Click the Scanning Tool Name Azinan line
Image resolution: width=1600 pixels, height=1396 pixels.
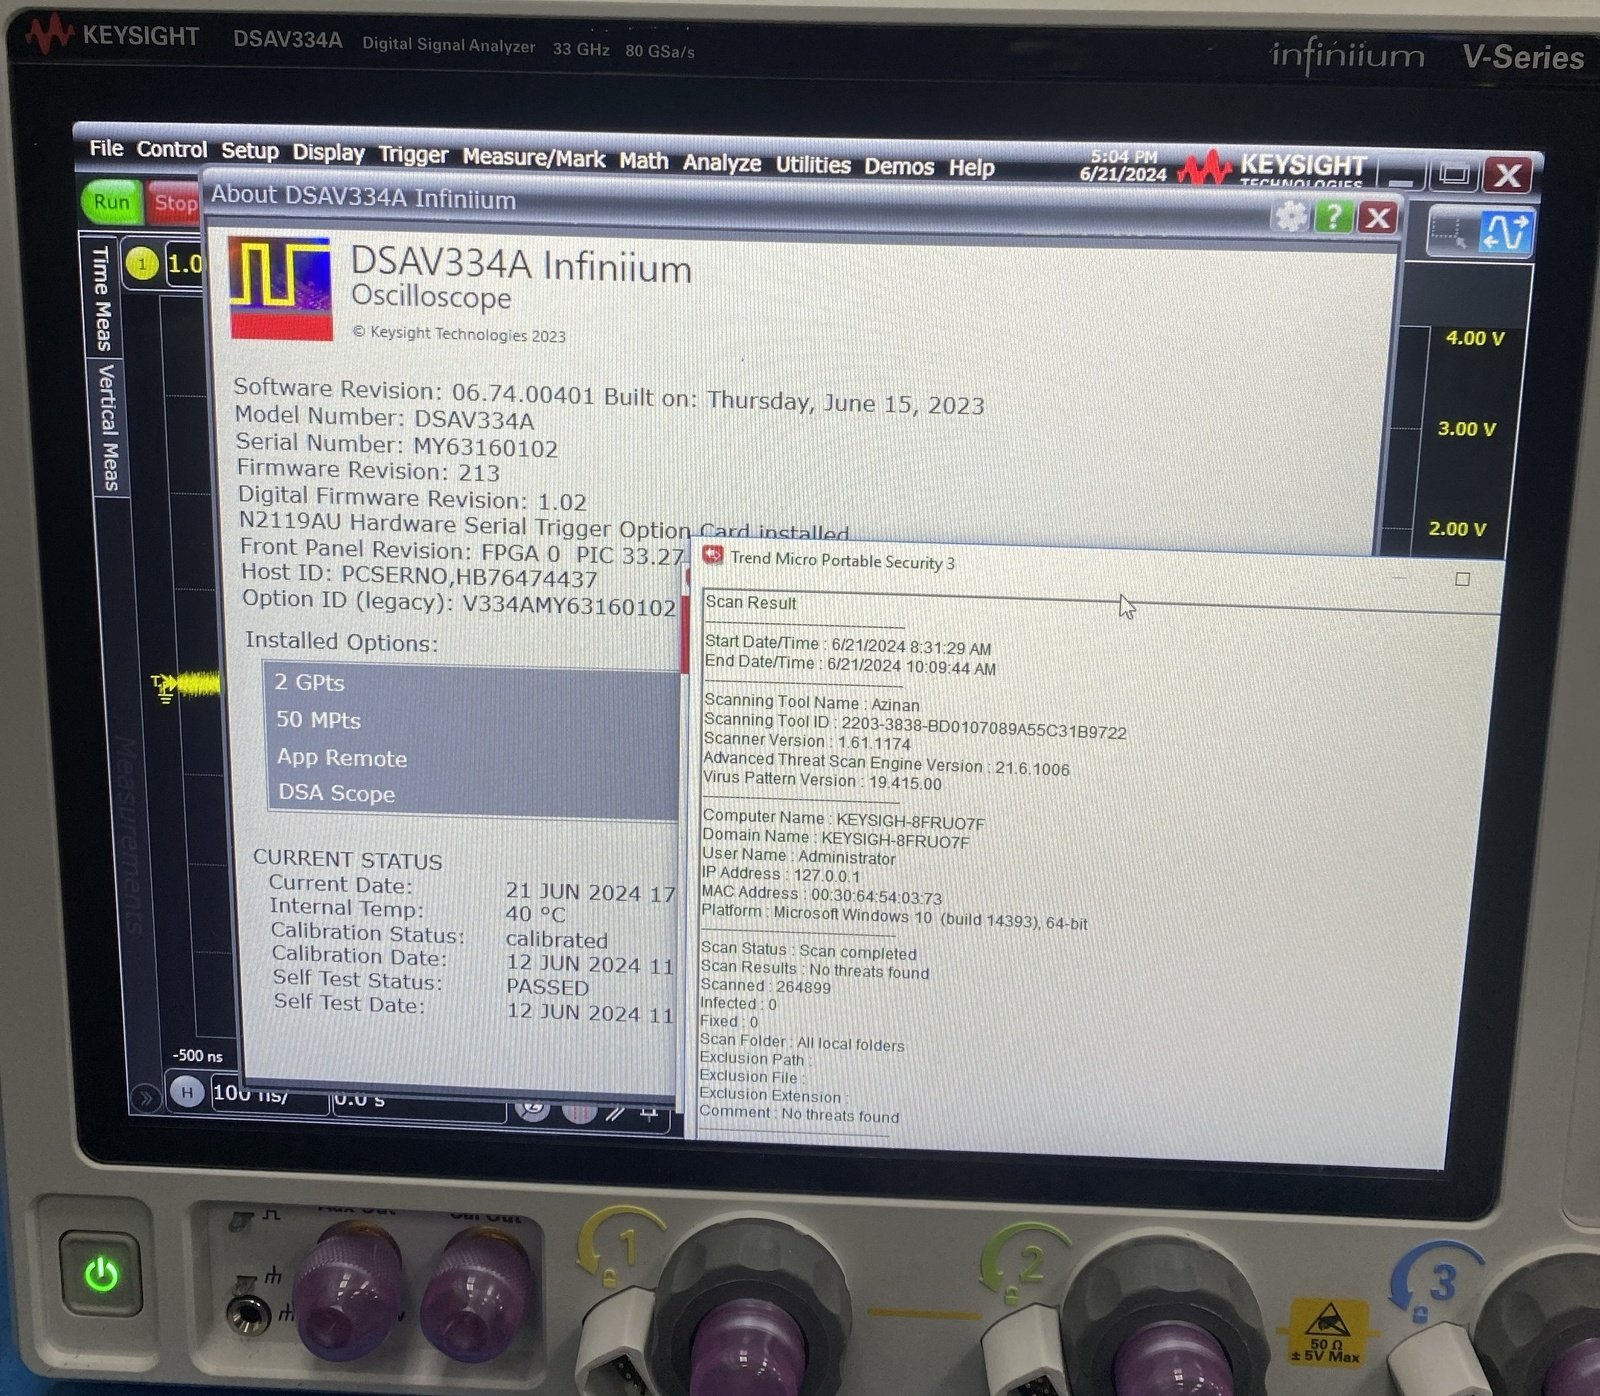(812, 702)
